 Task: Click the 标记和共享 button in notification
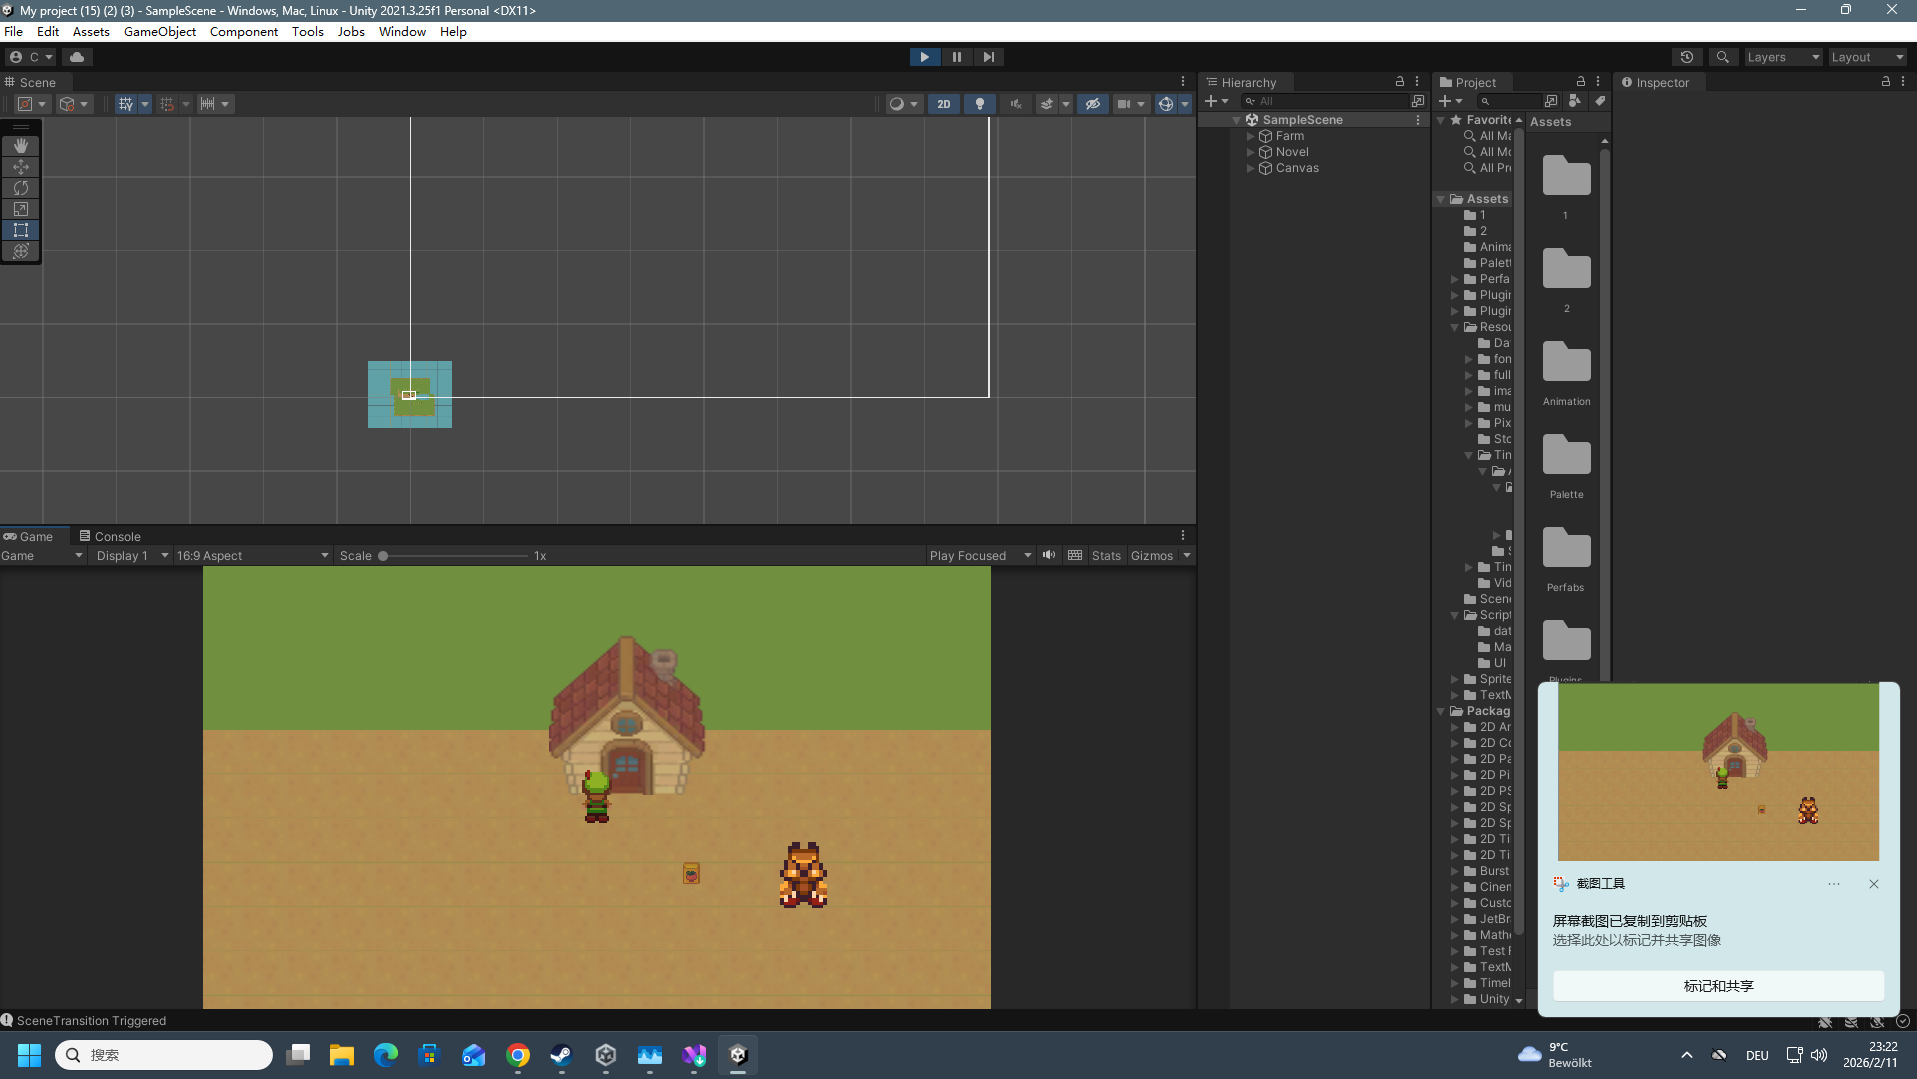coord(1718,986)
